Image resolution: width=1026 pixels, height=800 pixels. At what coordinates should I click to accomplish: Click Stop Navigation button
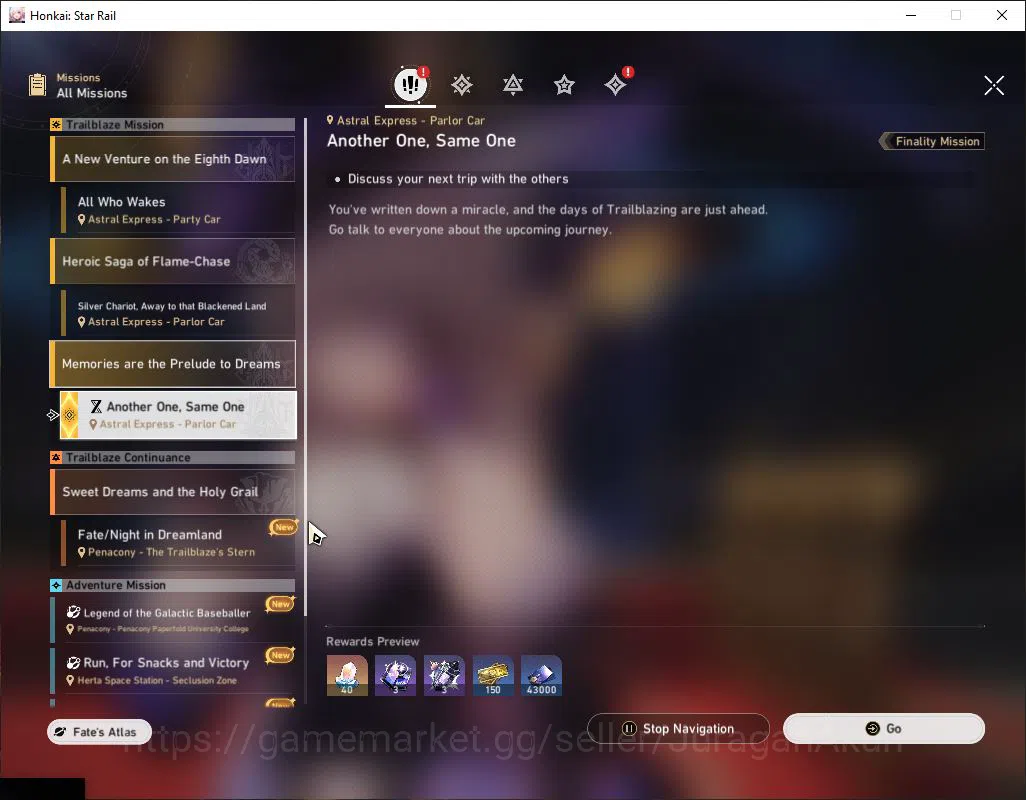pyautogui.click(x=678, y=728)
